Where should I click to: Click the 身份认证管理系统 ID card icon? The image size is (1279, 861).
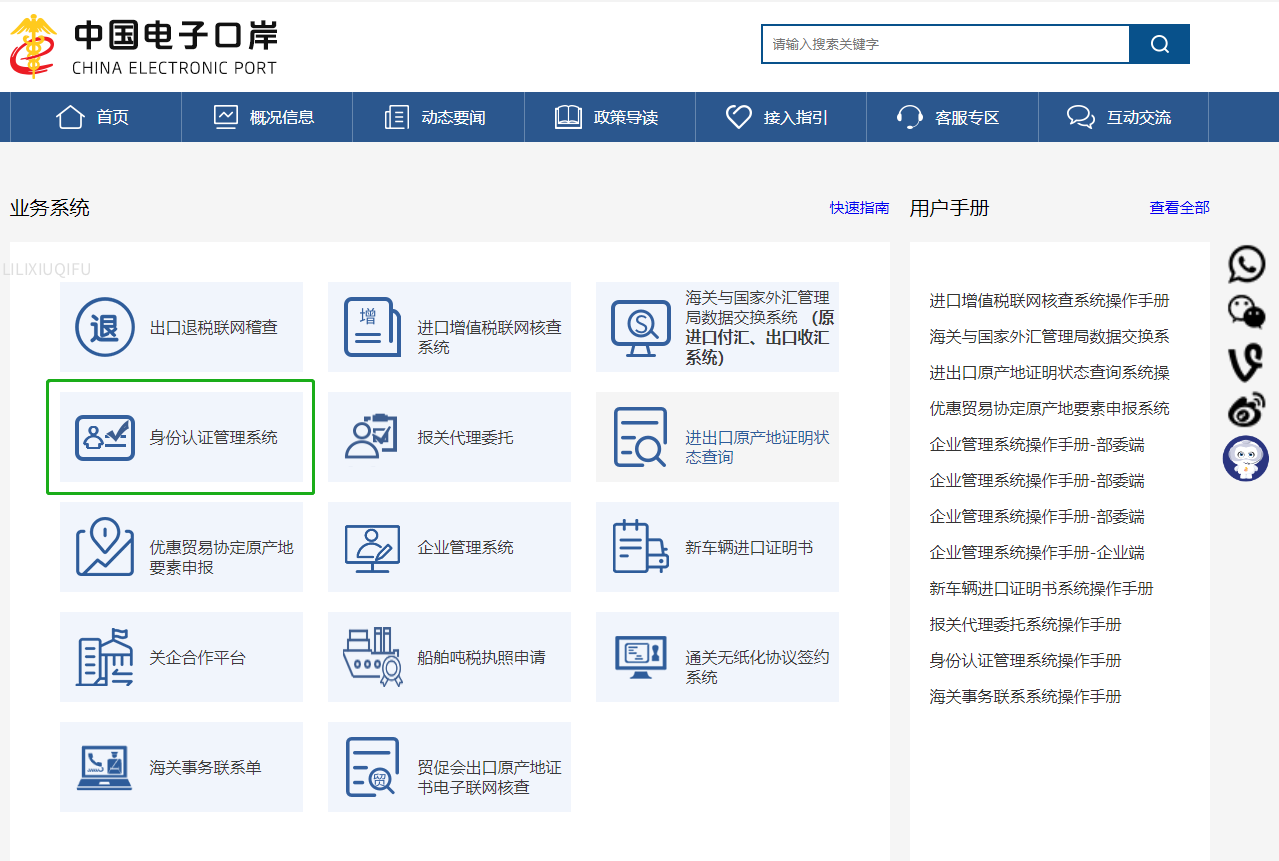pyautogui.click(x=105, y=437)
